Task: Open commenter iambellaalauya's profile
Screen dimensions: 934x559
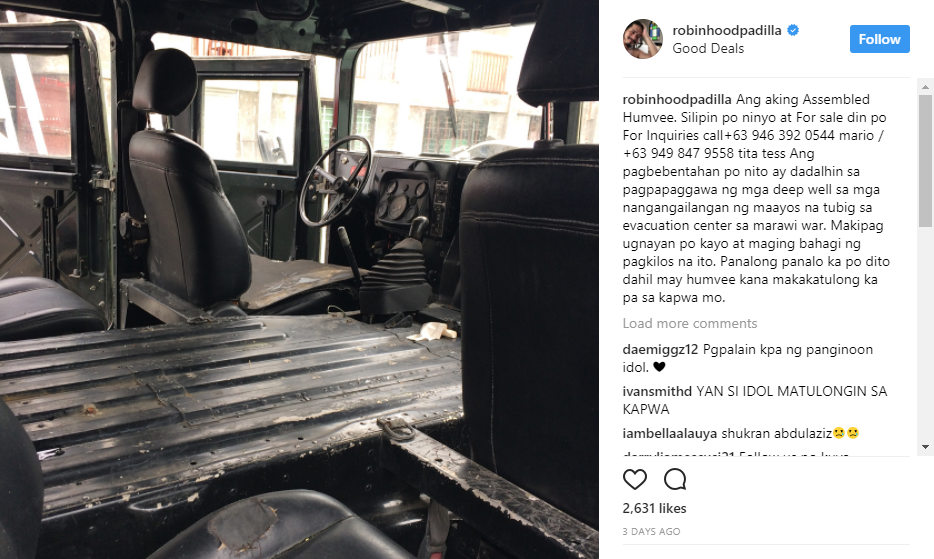Action: pyautogui.click(x=670, y=433)
